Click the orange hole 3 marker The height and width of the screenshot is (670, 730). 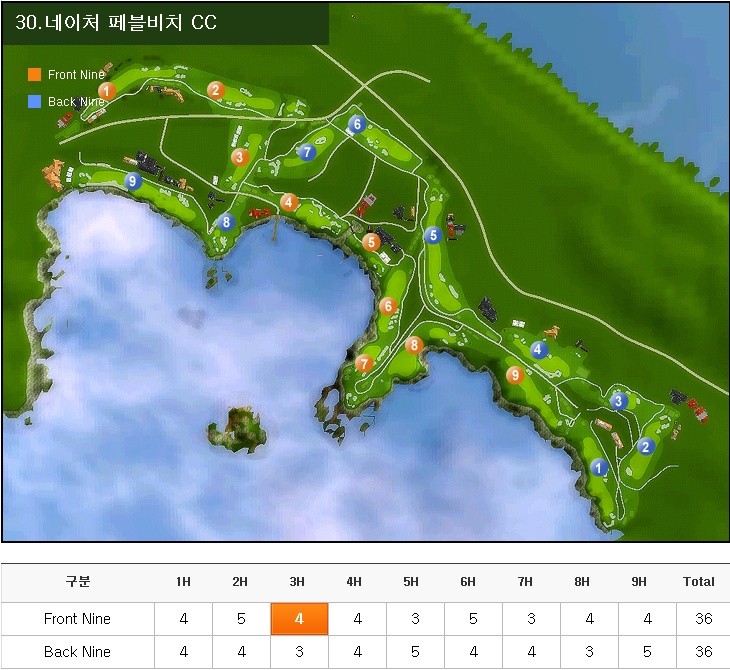[239, 157]
